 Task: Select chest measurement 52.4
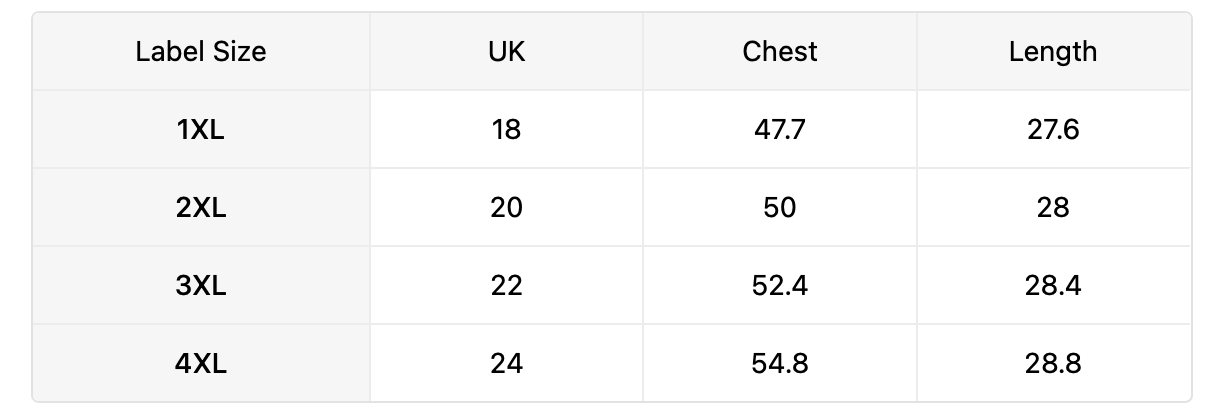780,286
